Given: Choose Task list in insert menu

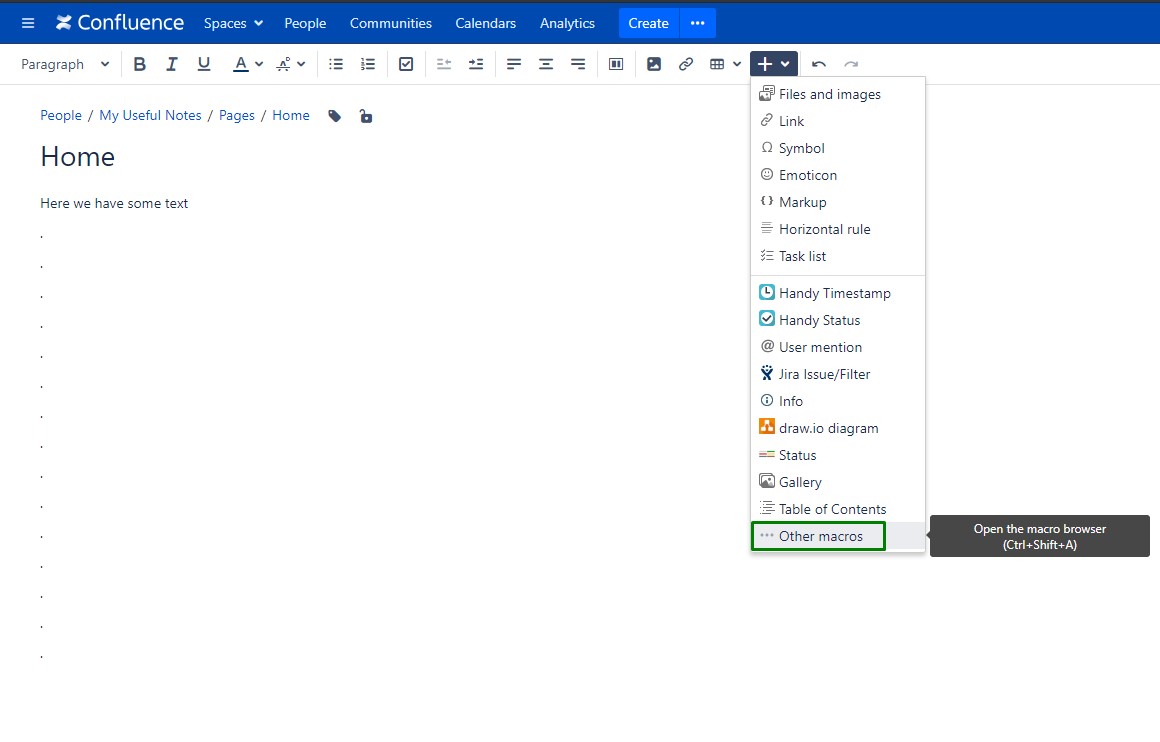Looking at the screenshot, I should pyautogui.click(x=837, y=256).
